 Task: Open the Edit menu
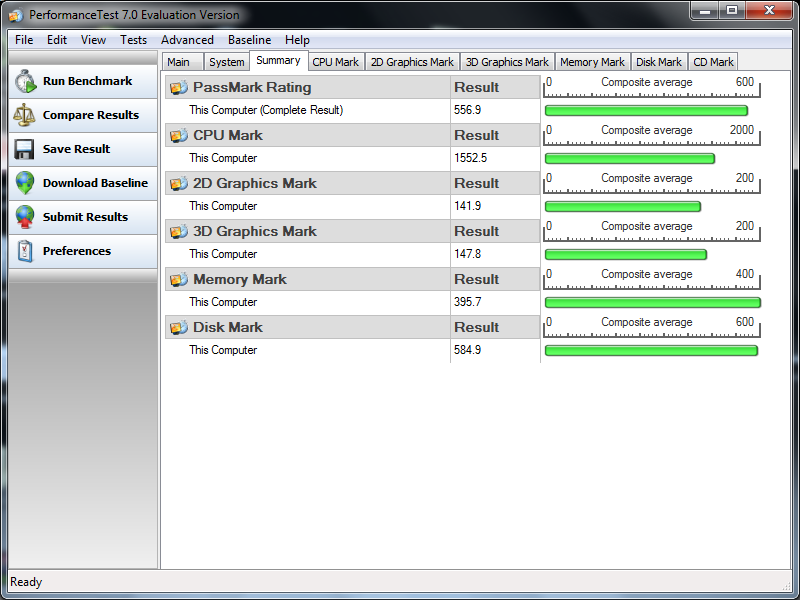pos(57,40)
